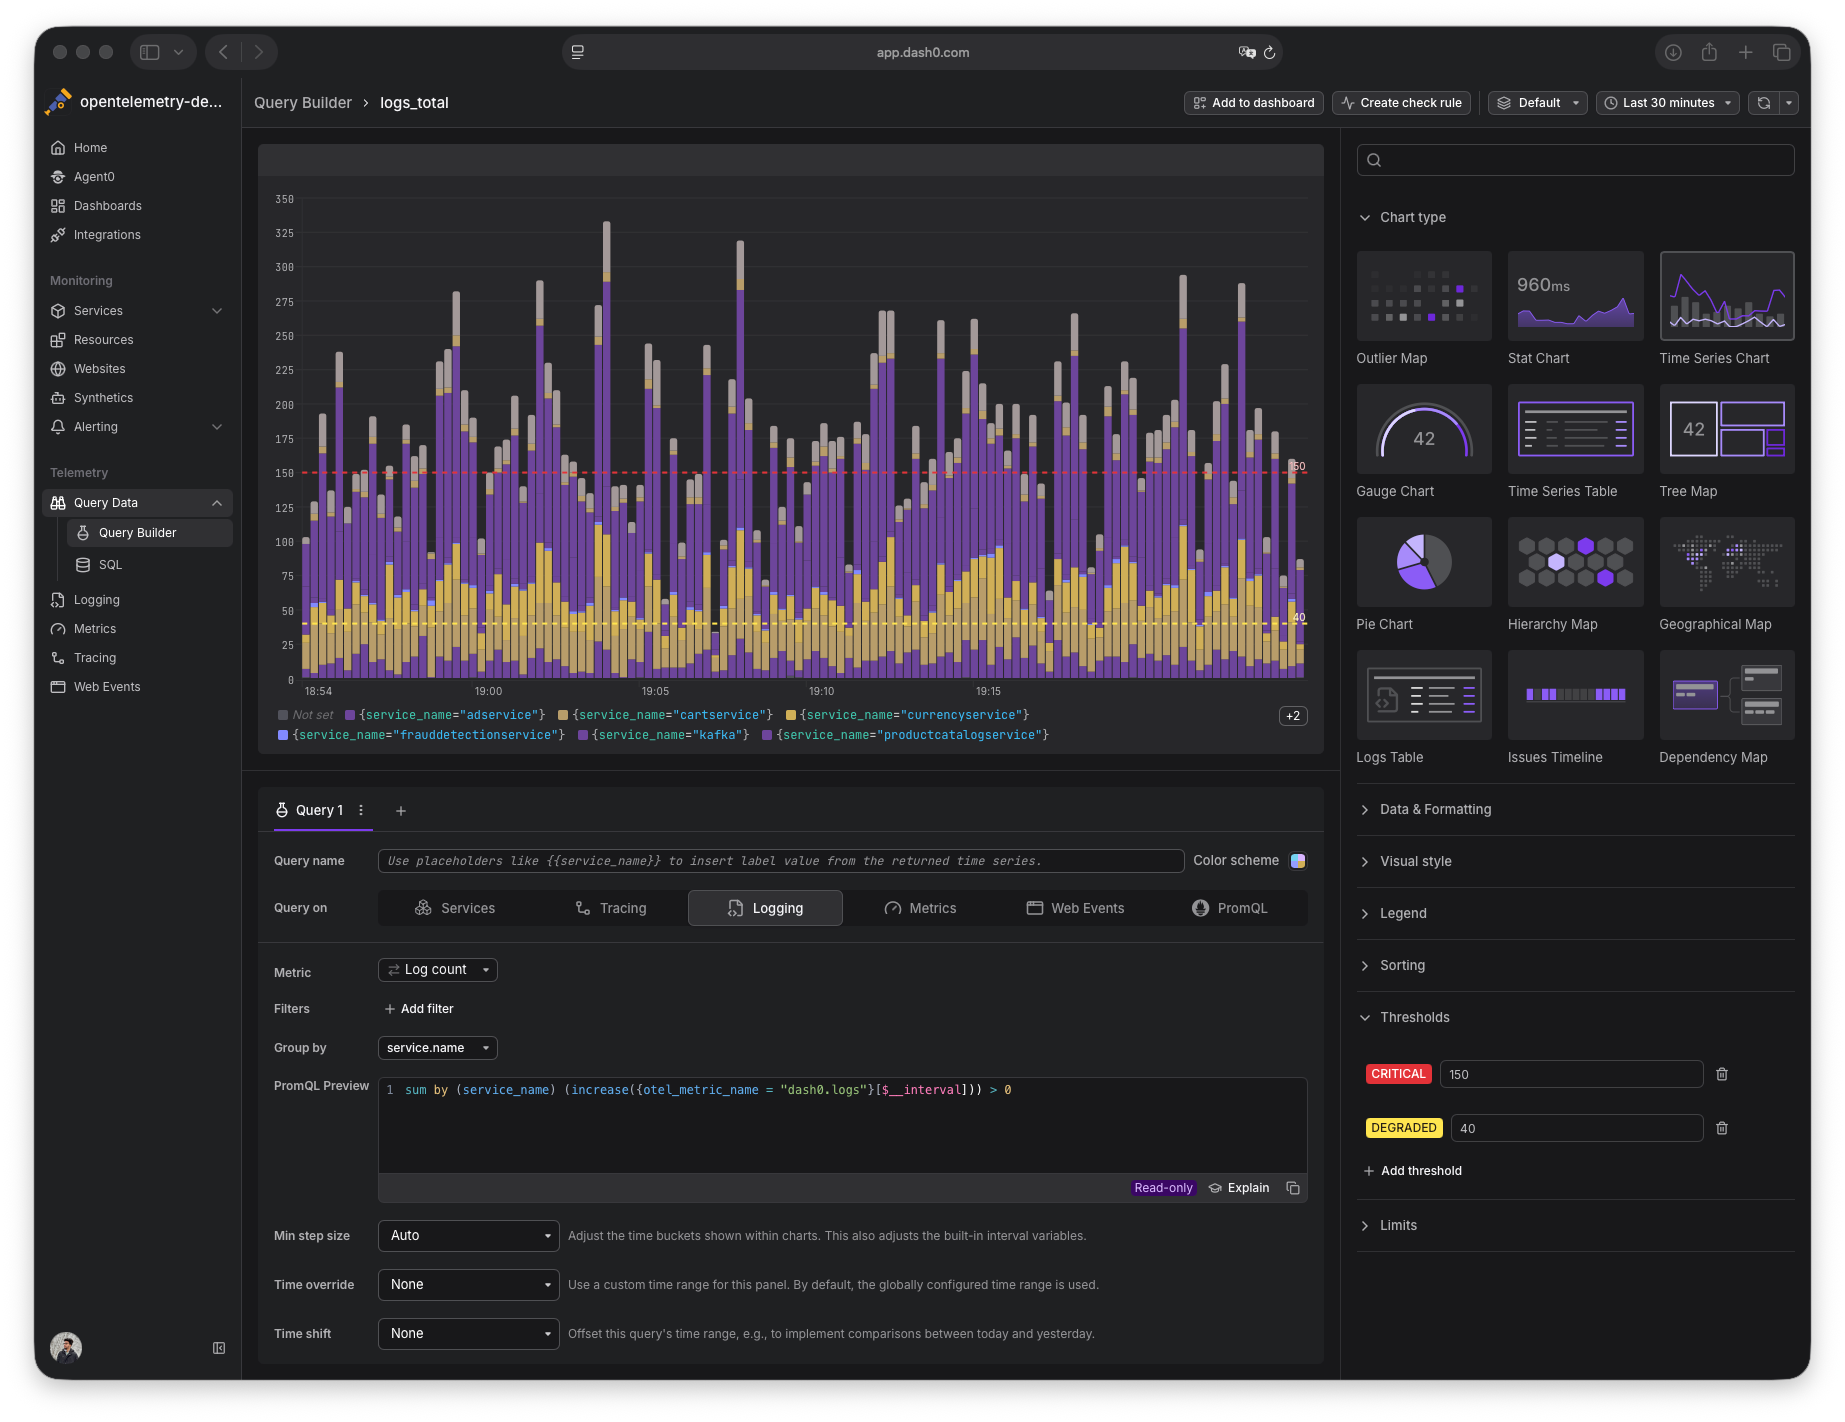Select the Pie Chart type
This screenshot has height=1422, width=1845.
click(x=1423, y=562)
